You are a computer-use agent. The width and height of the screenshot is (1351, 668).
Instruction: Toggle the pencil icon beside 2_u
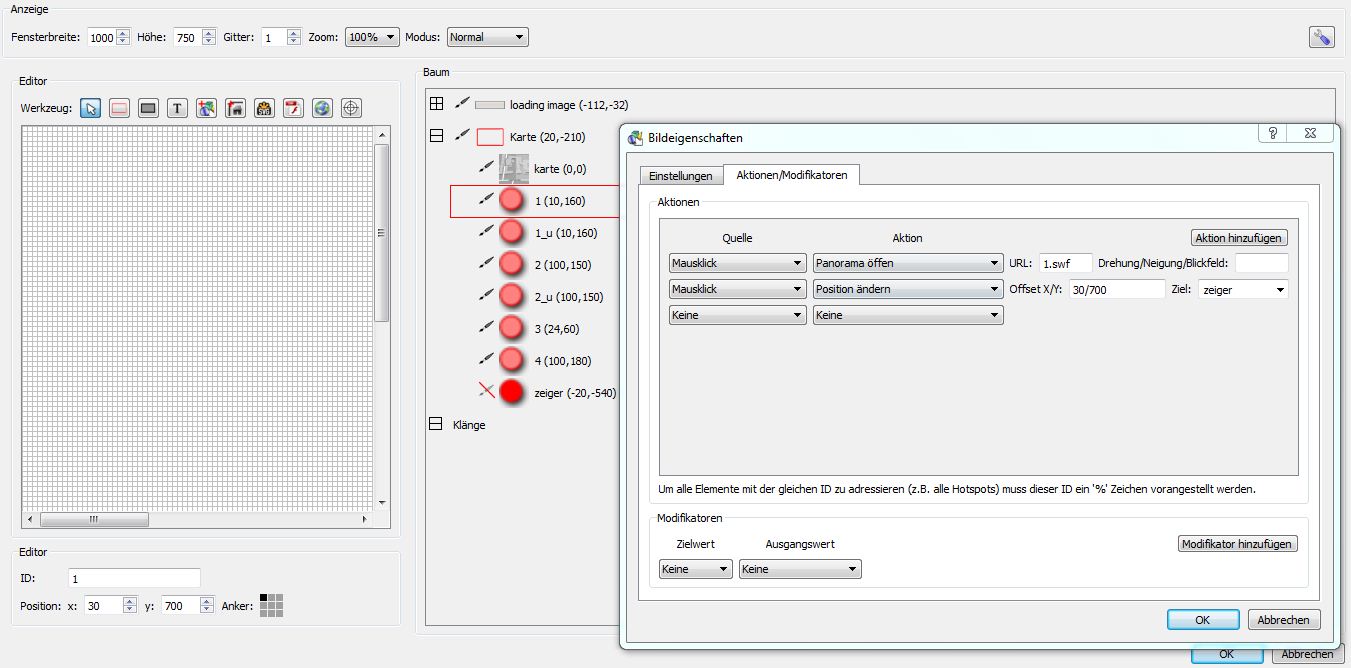(x=487, y=296)
